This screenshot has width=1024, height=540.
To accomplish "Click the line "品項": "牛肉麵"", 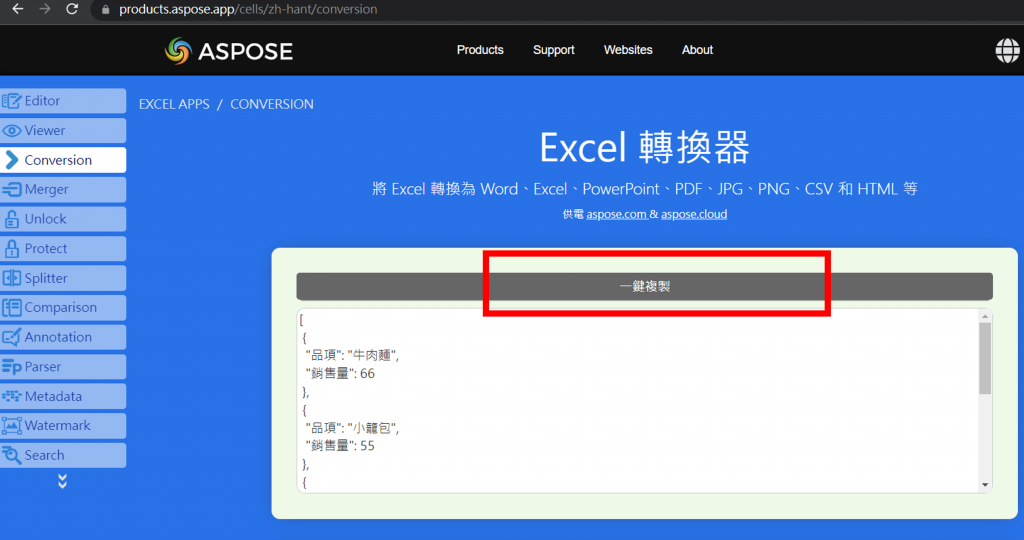I will coord(352,355).
